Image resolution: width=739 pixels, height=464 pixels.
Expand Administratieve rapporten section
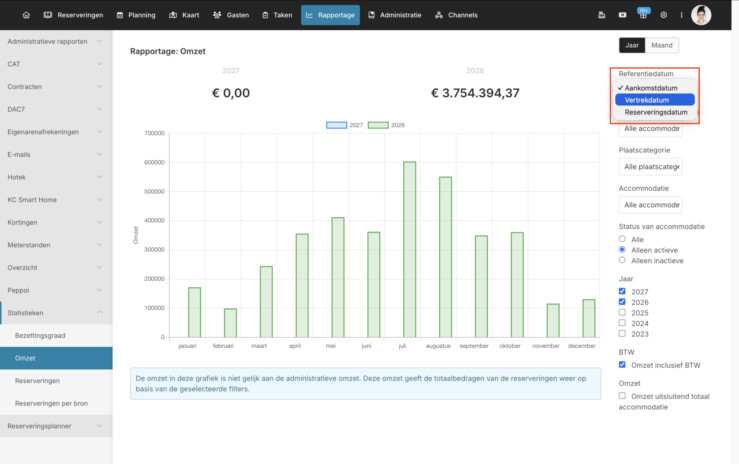[56, 41]
